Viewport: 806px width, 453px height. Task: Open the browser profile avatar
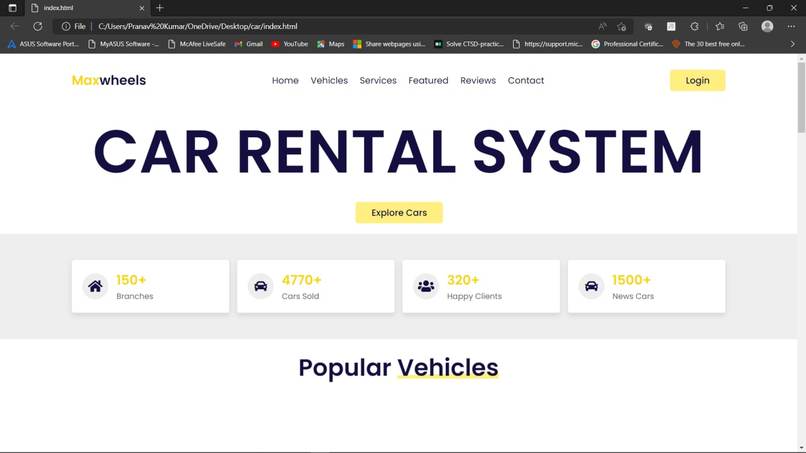coord(767,26)
